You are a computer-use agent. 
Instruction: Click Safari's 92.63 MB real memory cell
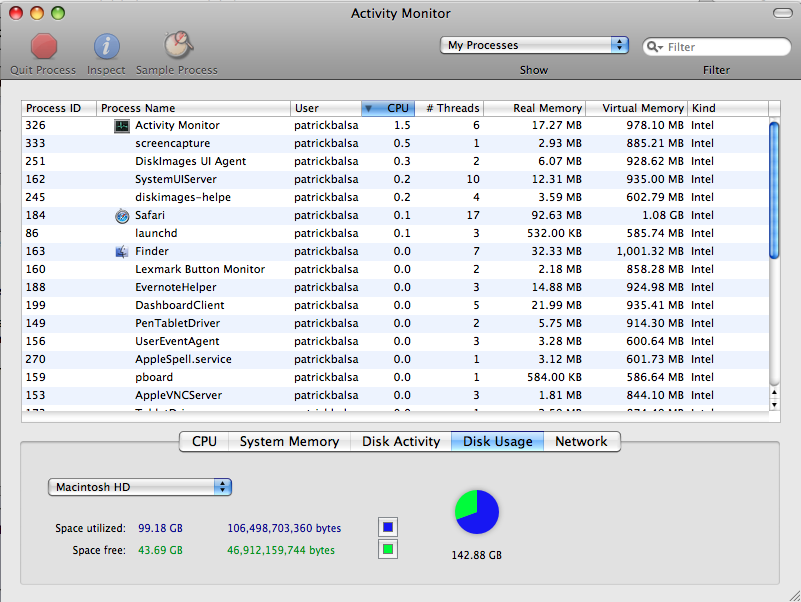point(556,216)
